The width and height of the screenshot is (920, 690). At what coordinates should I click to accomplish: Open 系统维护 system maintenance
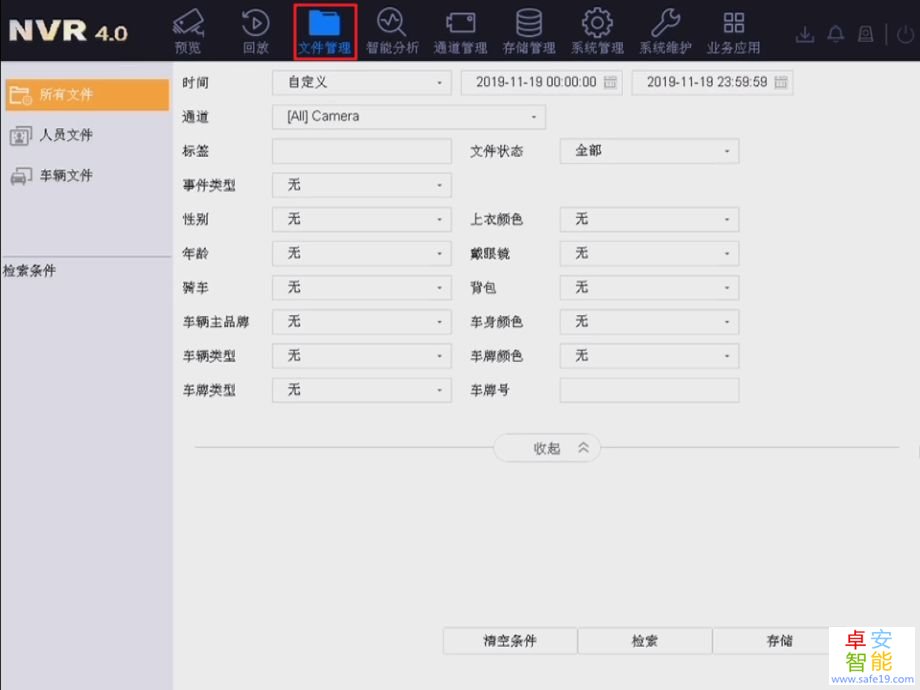coord(665,30)
